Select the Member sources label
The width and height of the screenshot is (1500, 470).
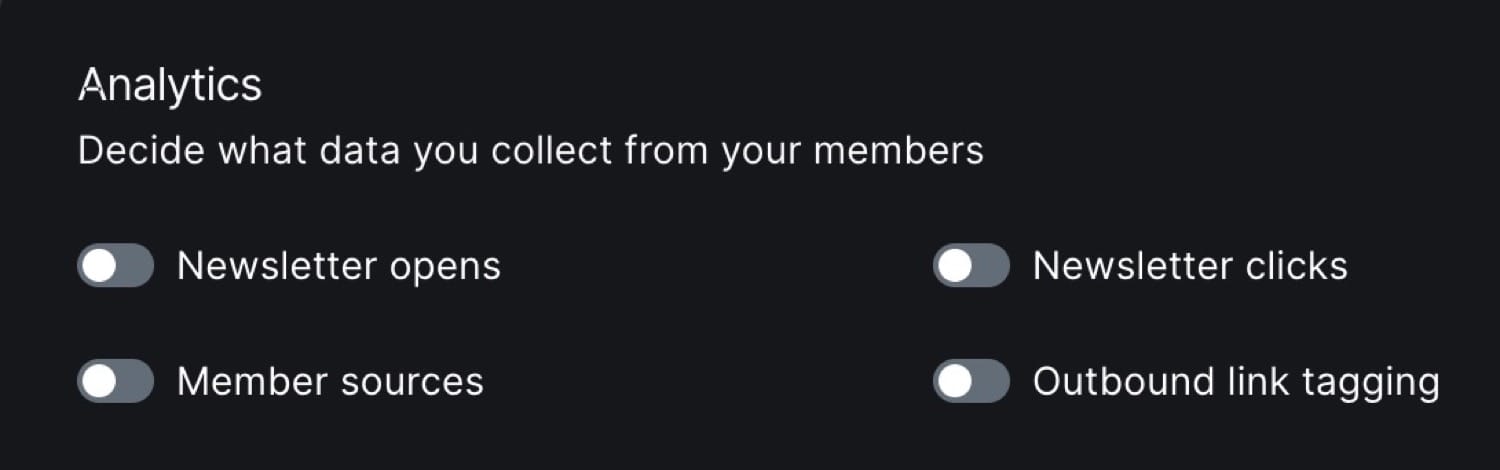pyautogui.click(x=330, y=381)
